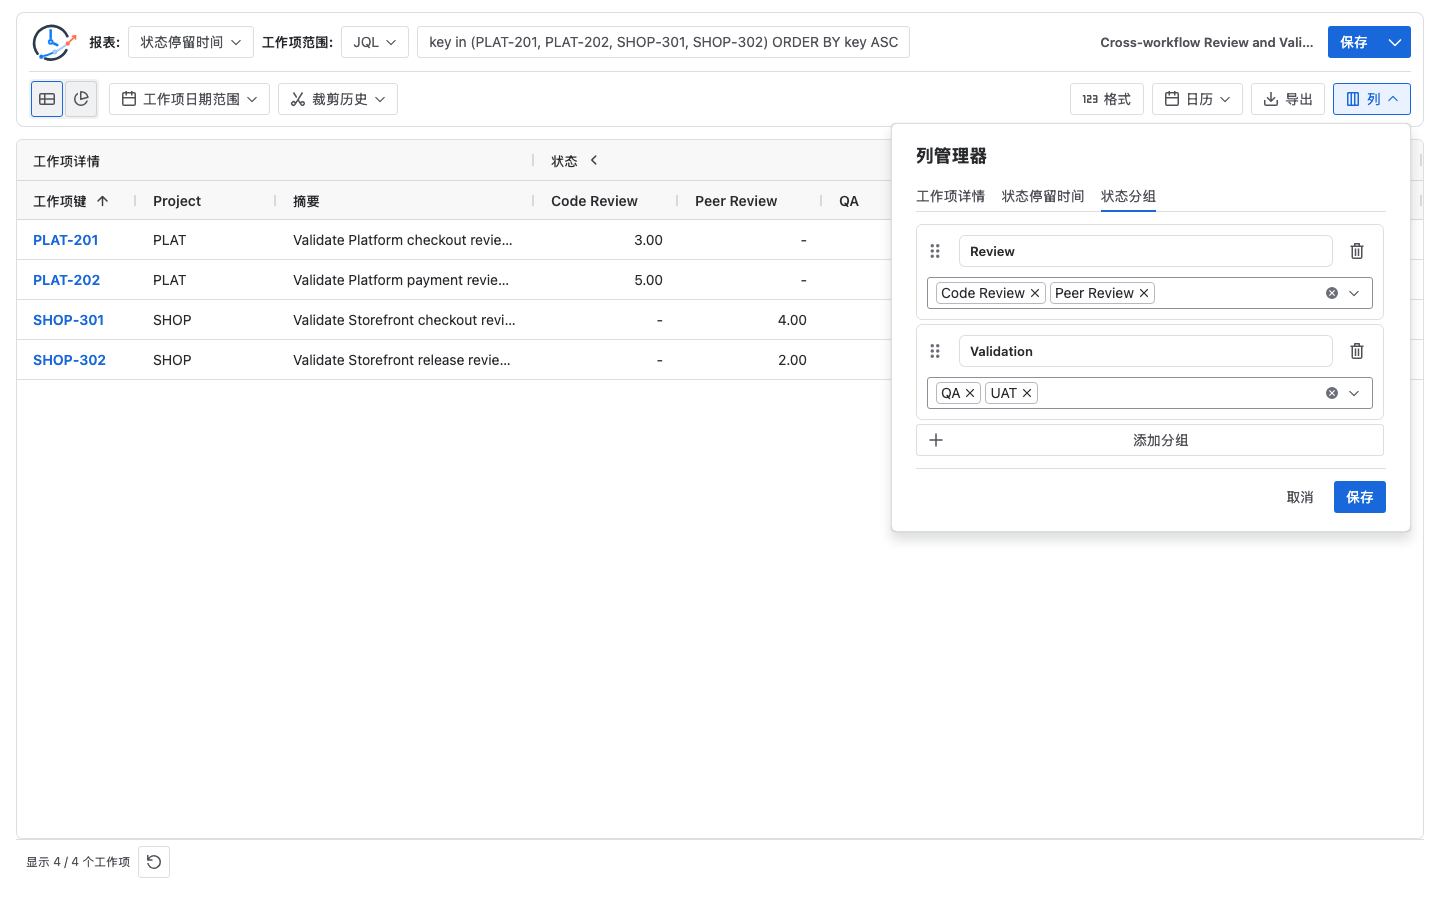Refresh the work items list
Viewport: 1440px width, 900px height.
[x=154, y=862]
